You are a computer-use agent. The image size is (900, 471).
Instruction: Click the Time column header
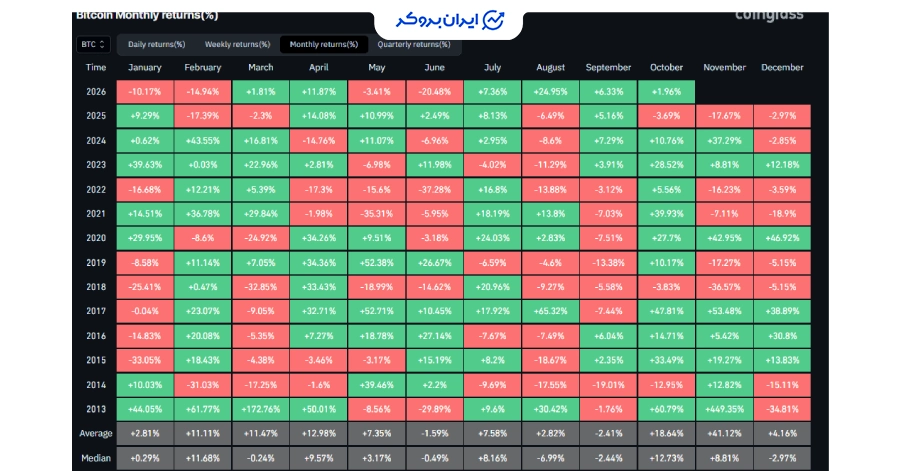click(96, 67)
